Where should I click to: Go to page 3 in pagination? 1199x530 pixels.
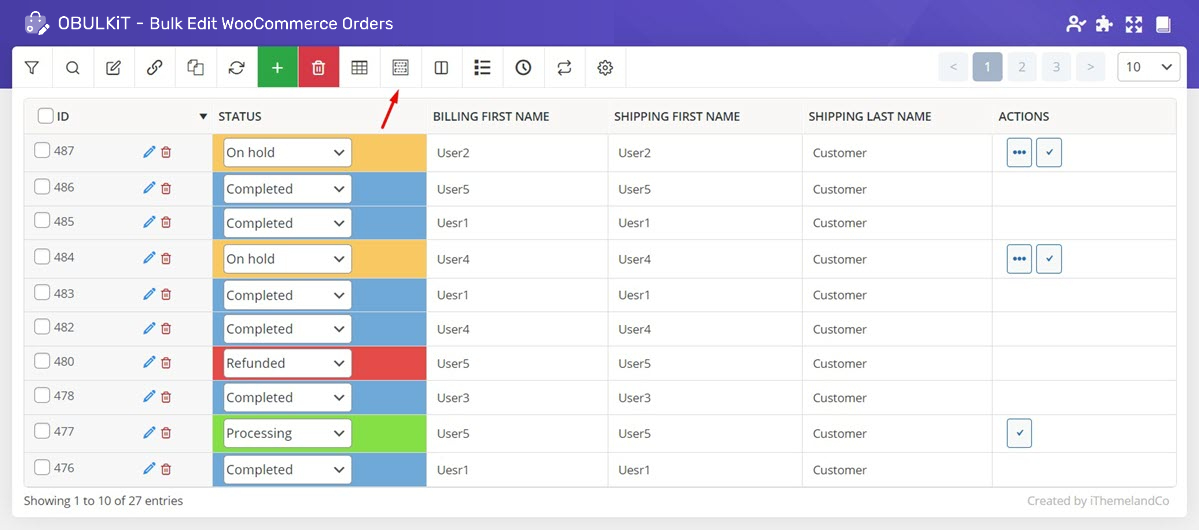pos(1056,67)
